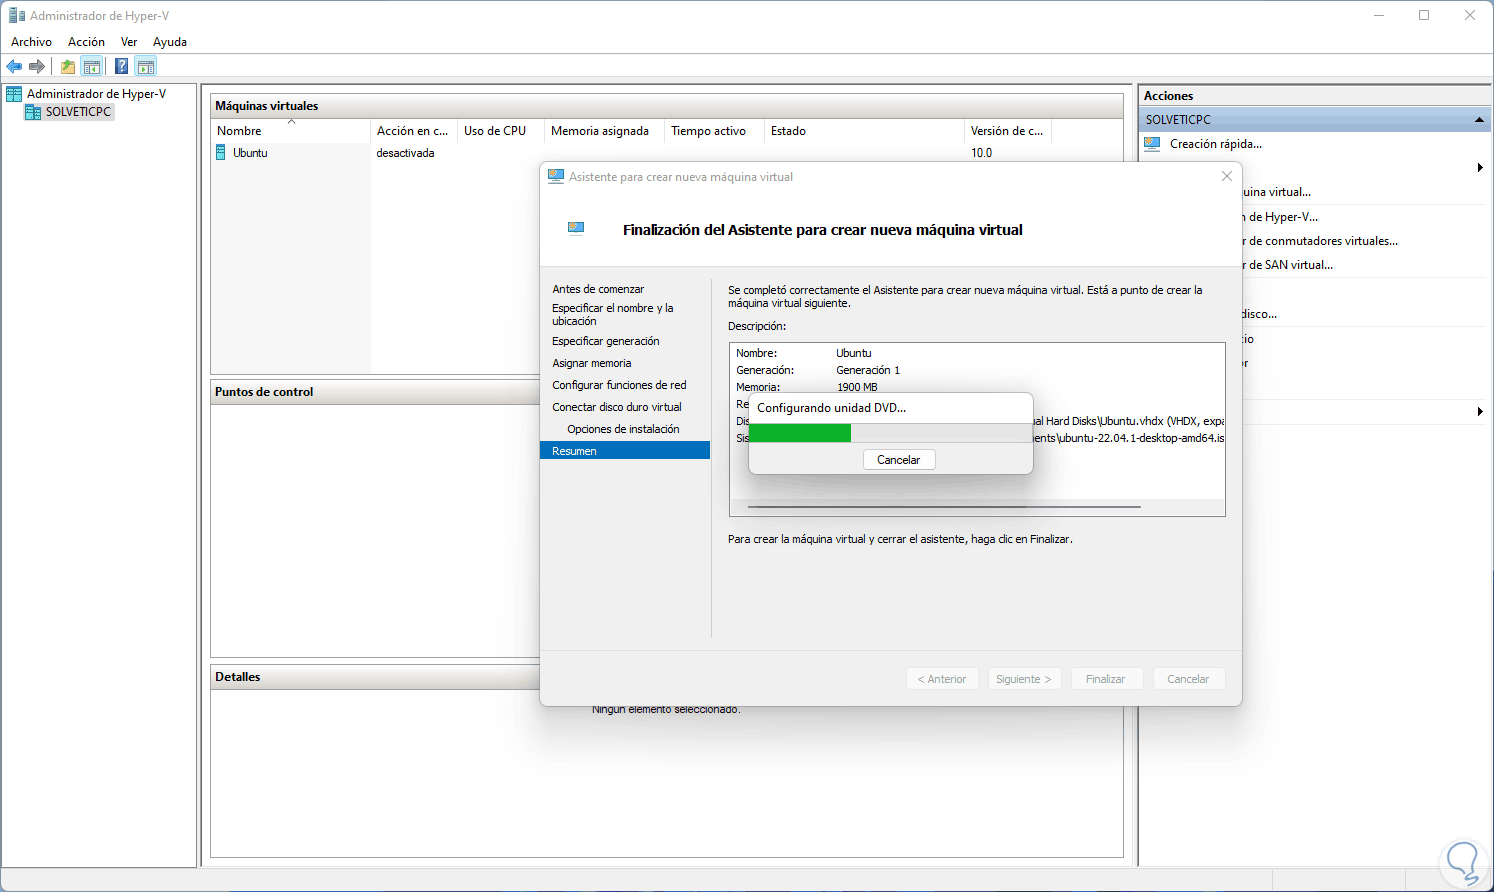Expand the lower submenu arrow in Acciones

(1480, 411)
